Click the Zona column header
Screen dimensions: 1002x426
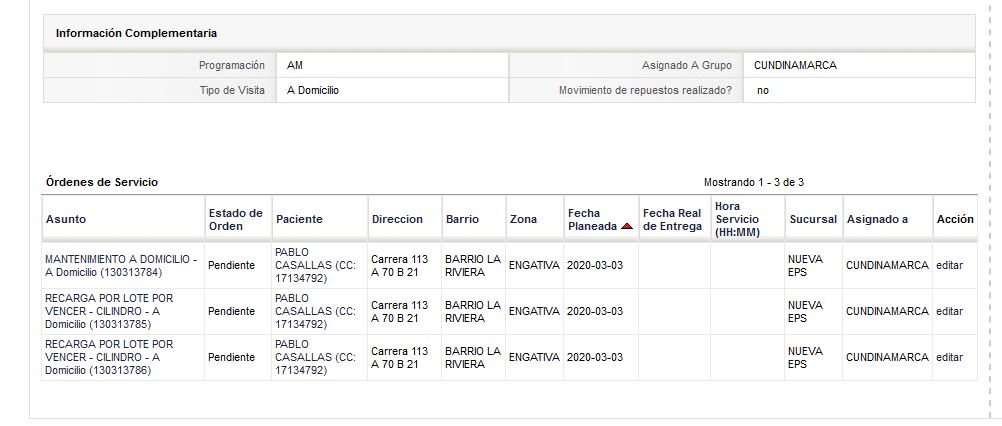(x=523, y=219)
